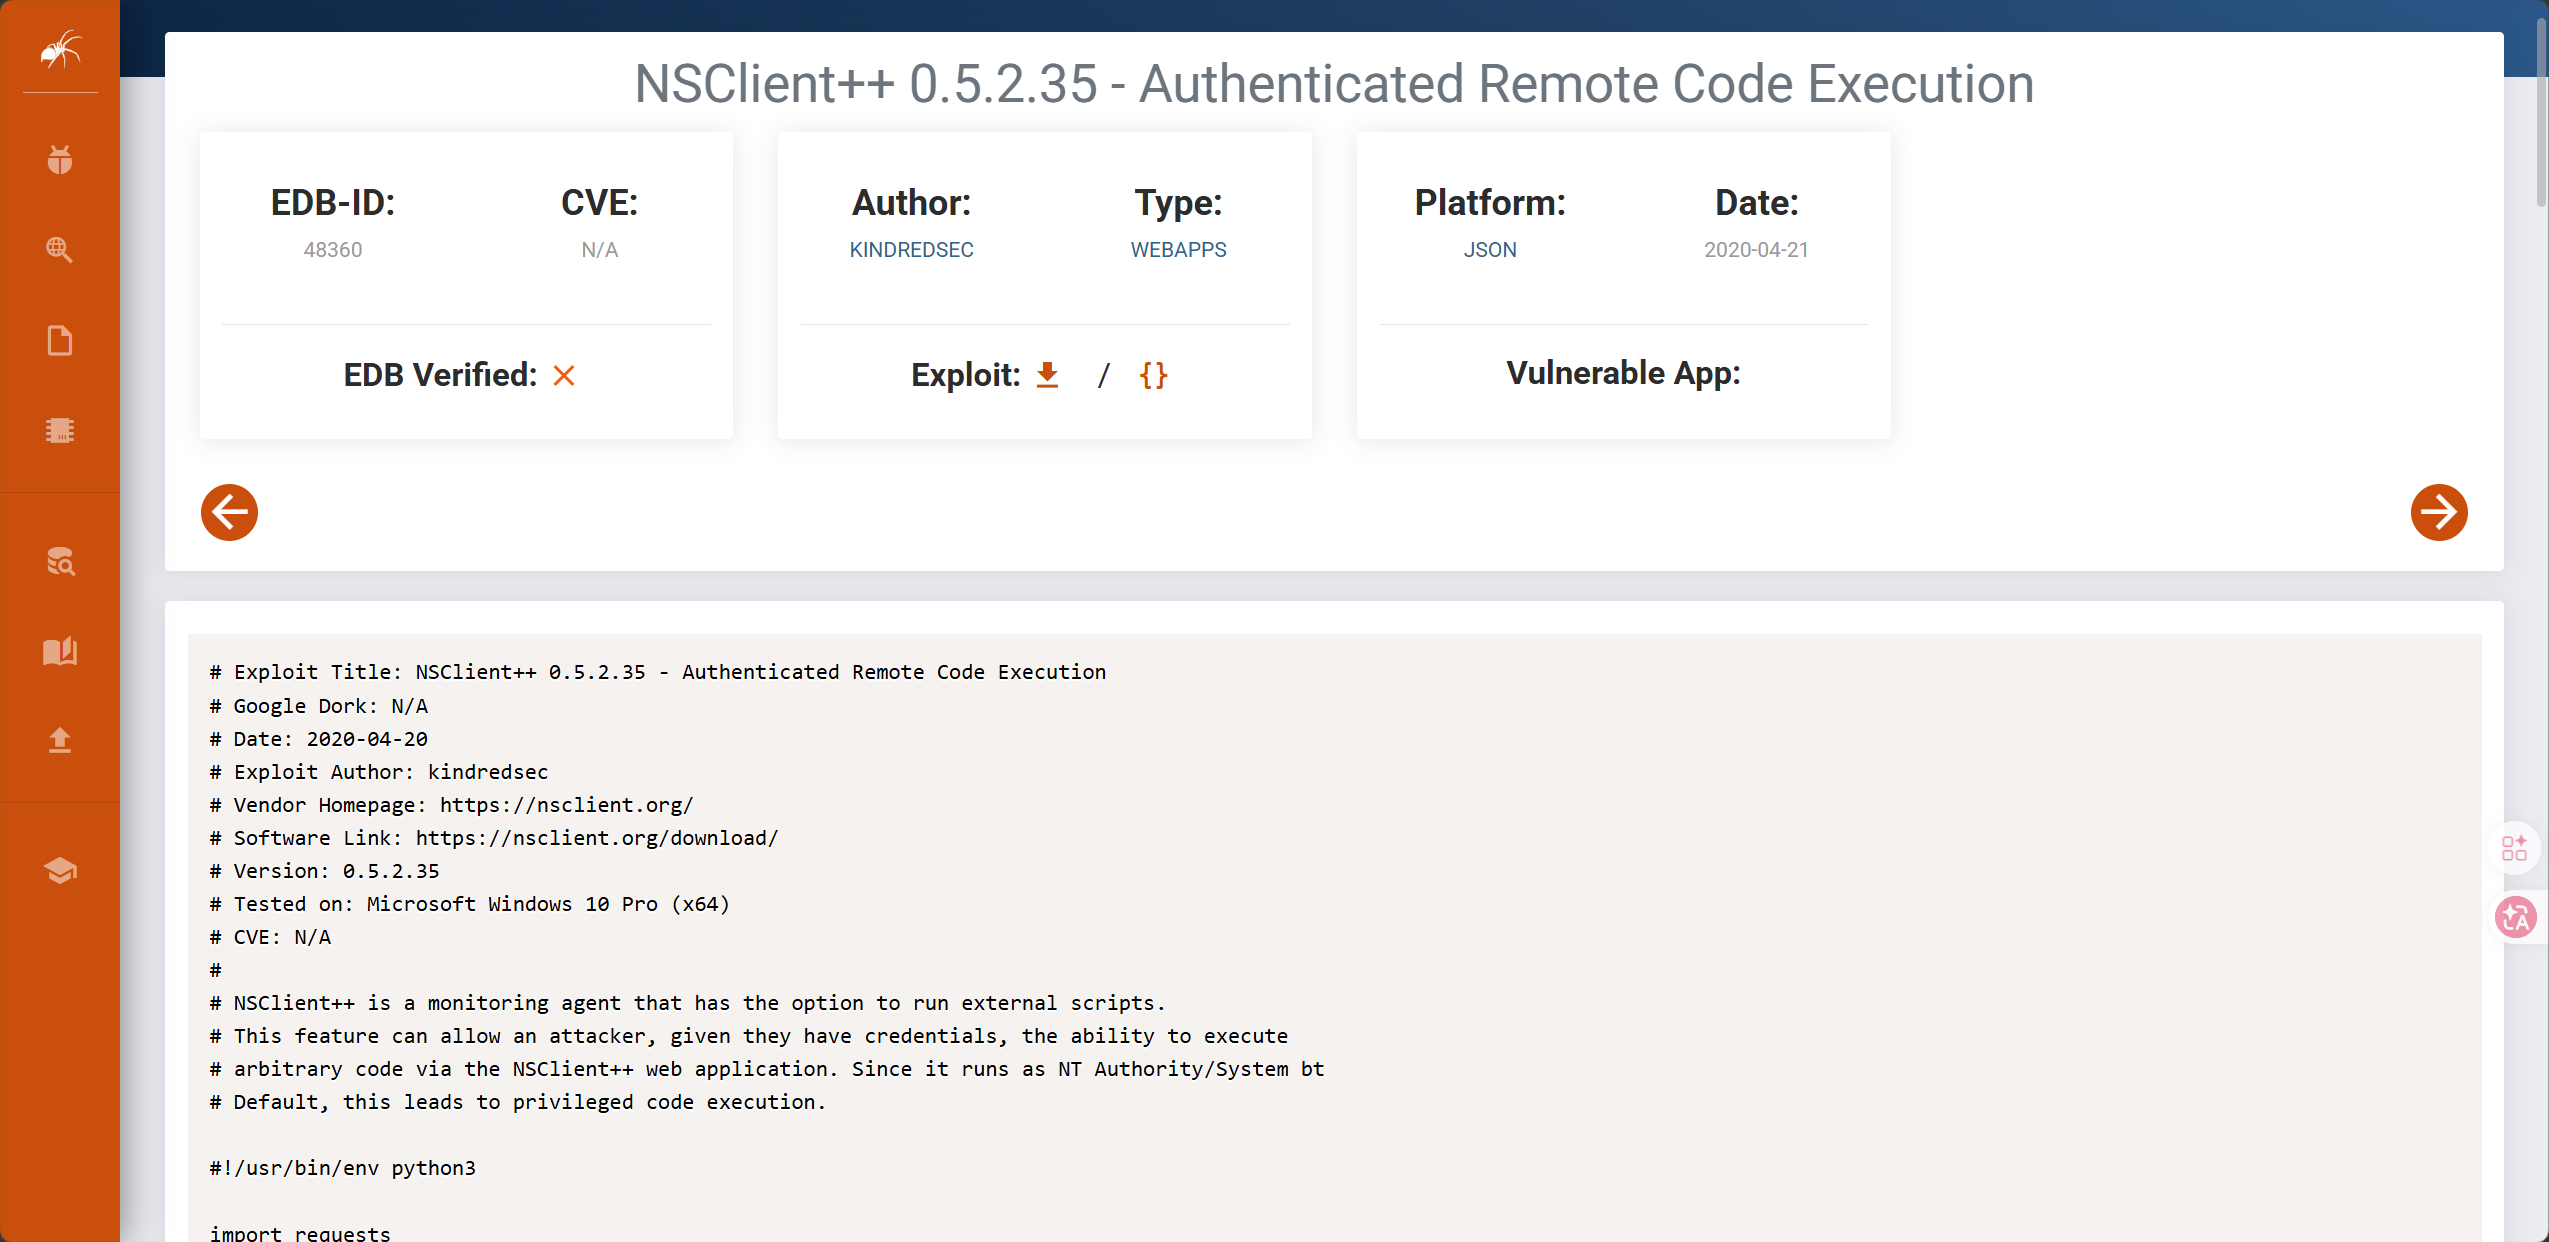Open the Papers document icon in the sidebar

click(x=60, y=341)
